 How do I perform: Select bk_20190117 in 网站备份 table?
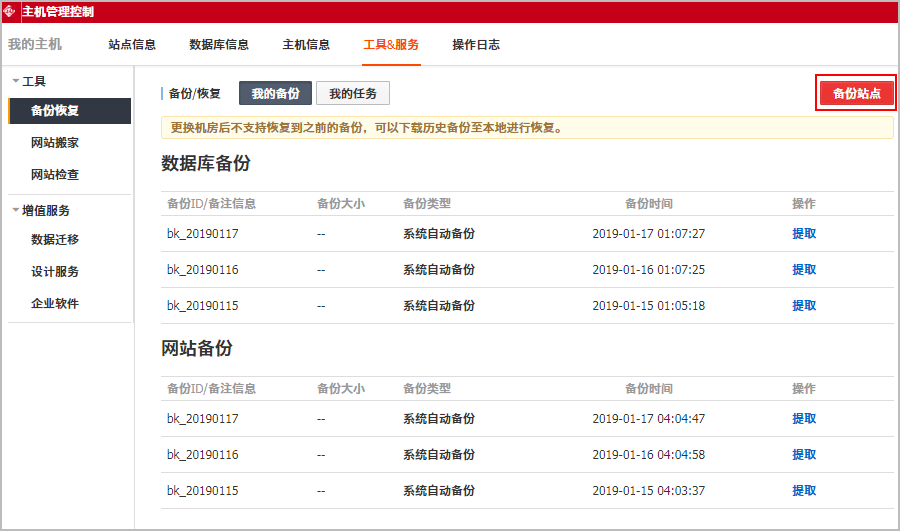pos(203,418)
